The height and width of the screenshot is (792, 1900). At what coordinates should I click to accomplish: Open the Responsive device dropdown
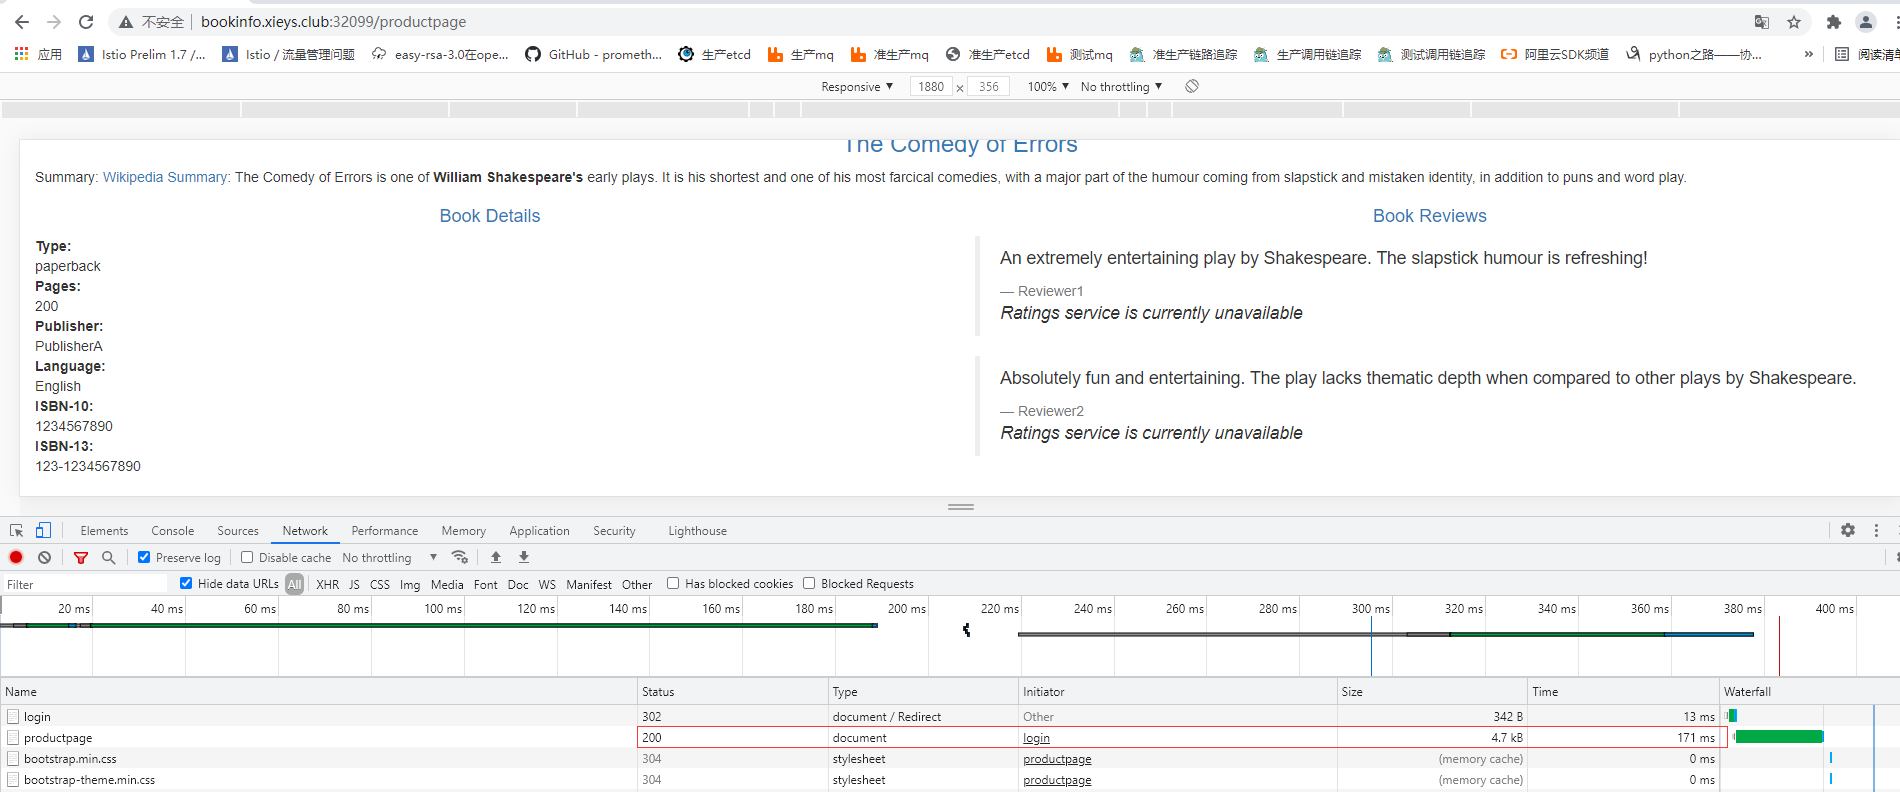click(856, 87)
